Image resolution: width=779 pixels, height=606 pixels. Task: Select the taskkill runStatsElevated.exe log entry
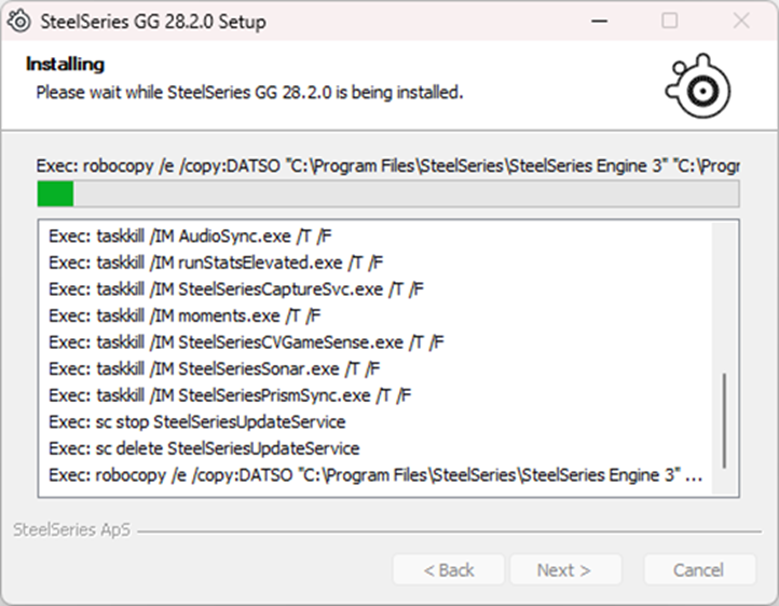coord(216,263)
